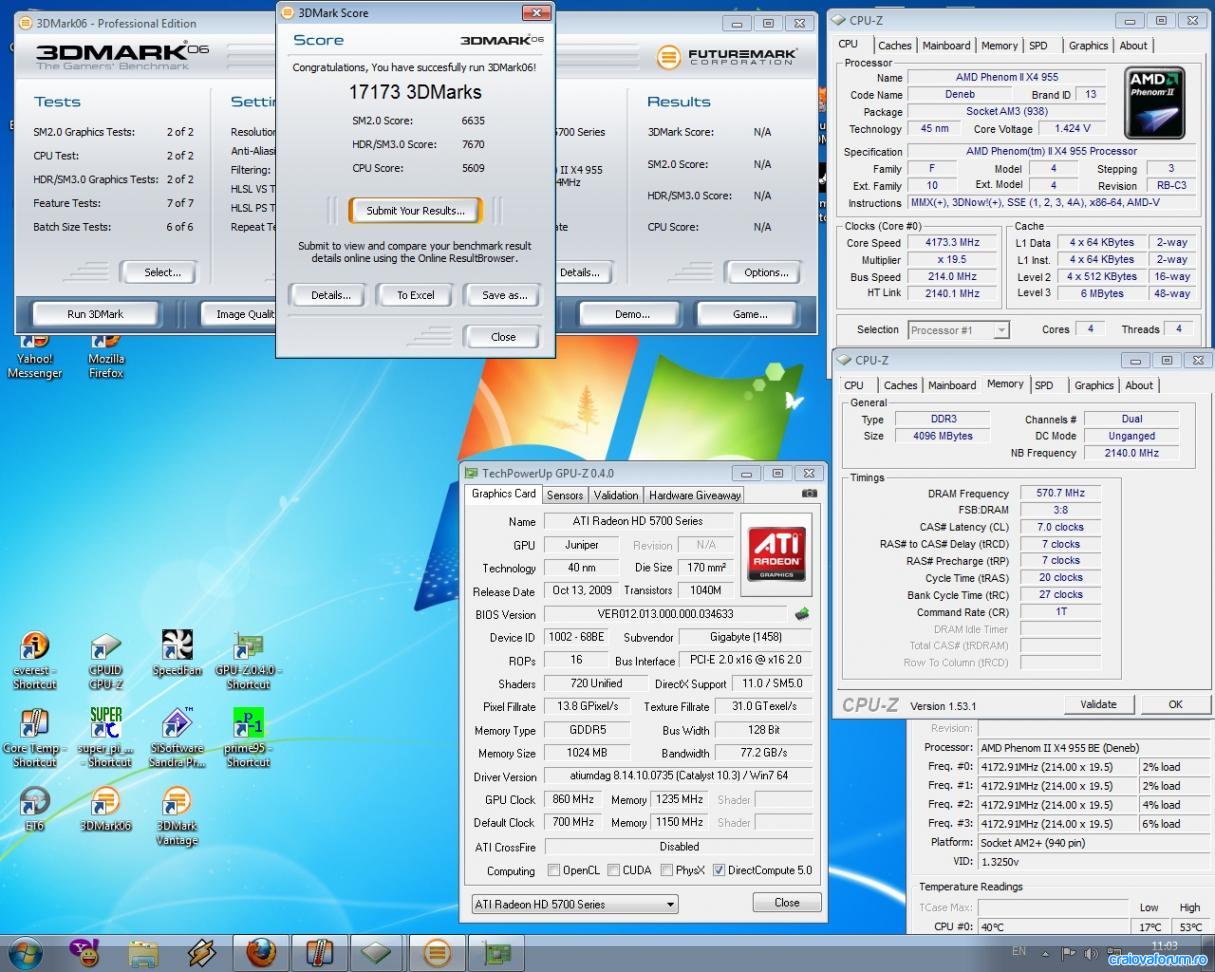Tick the PhysX checkbox
The image size is (1215, 972).
(666, 870)
